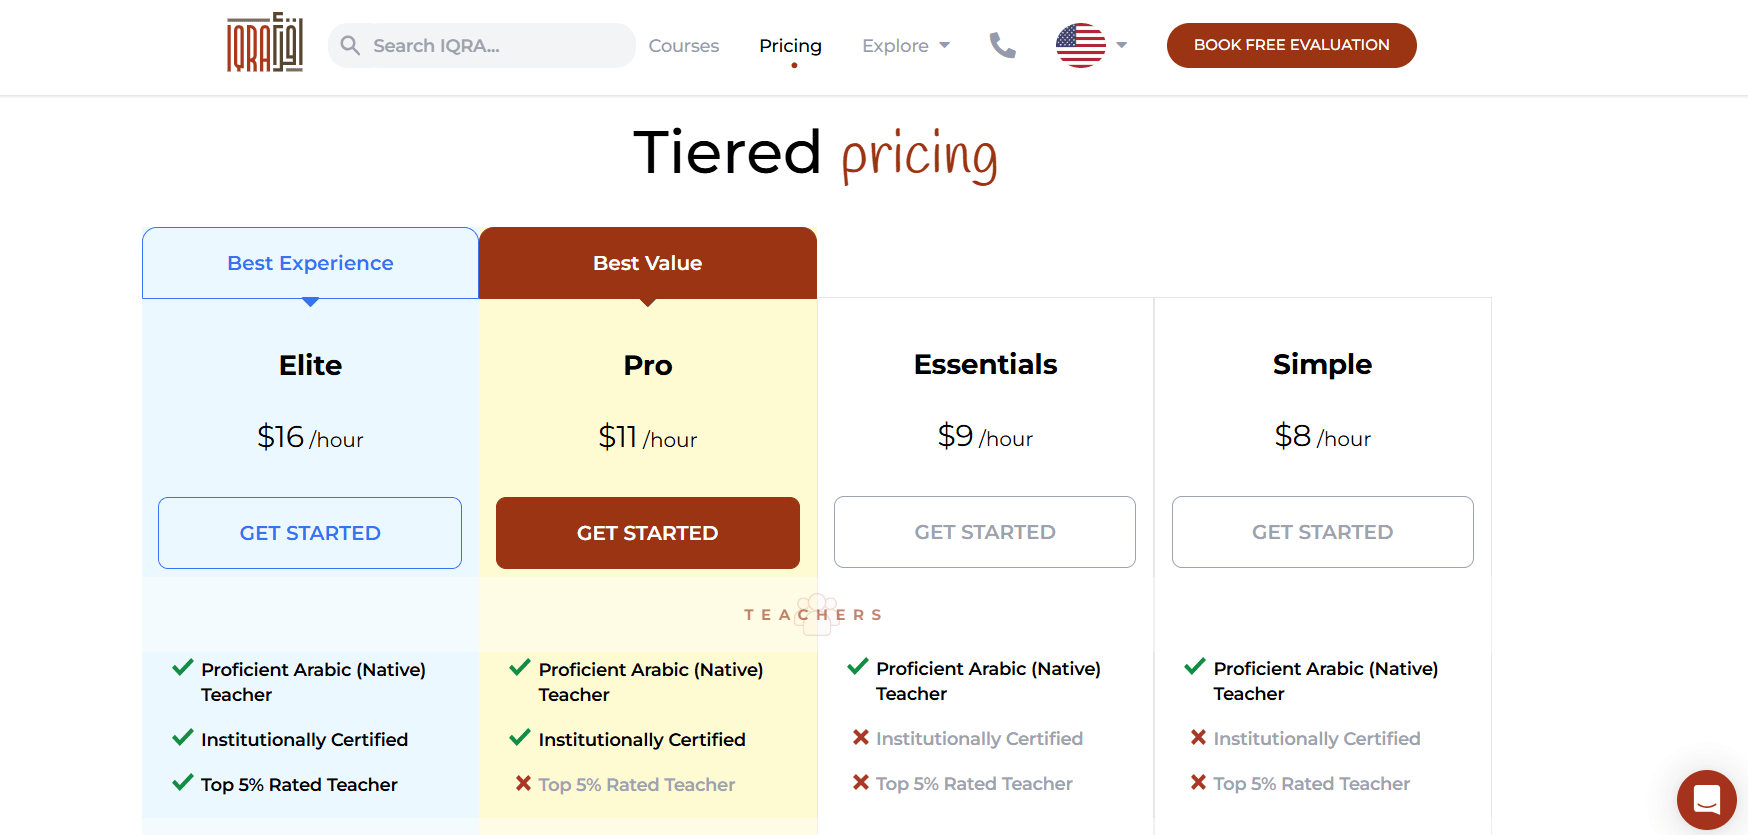Image resolution: width=1748 pixels, height=835 pixels.
Task: Select the Best Experience tab
Action: [x=310, y=263]
